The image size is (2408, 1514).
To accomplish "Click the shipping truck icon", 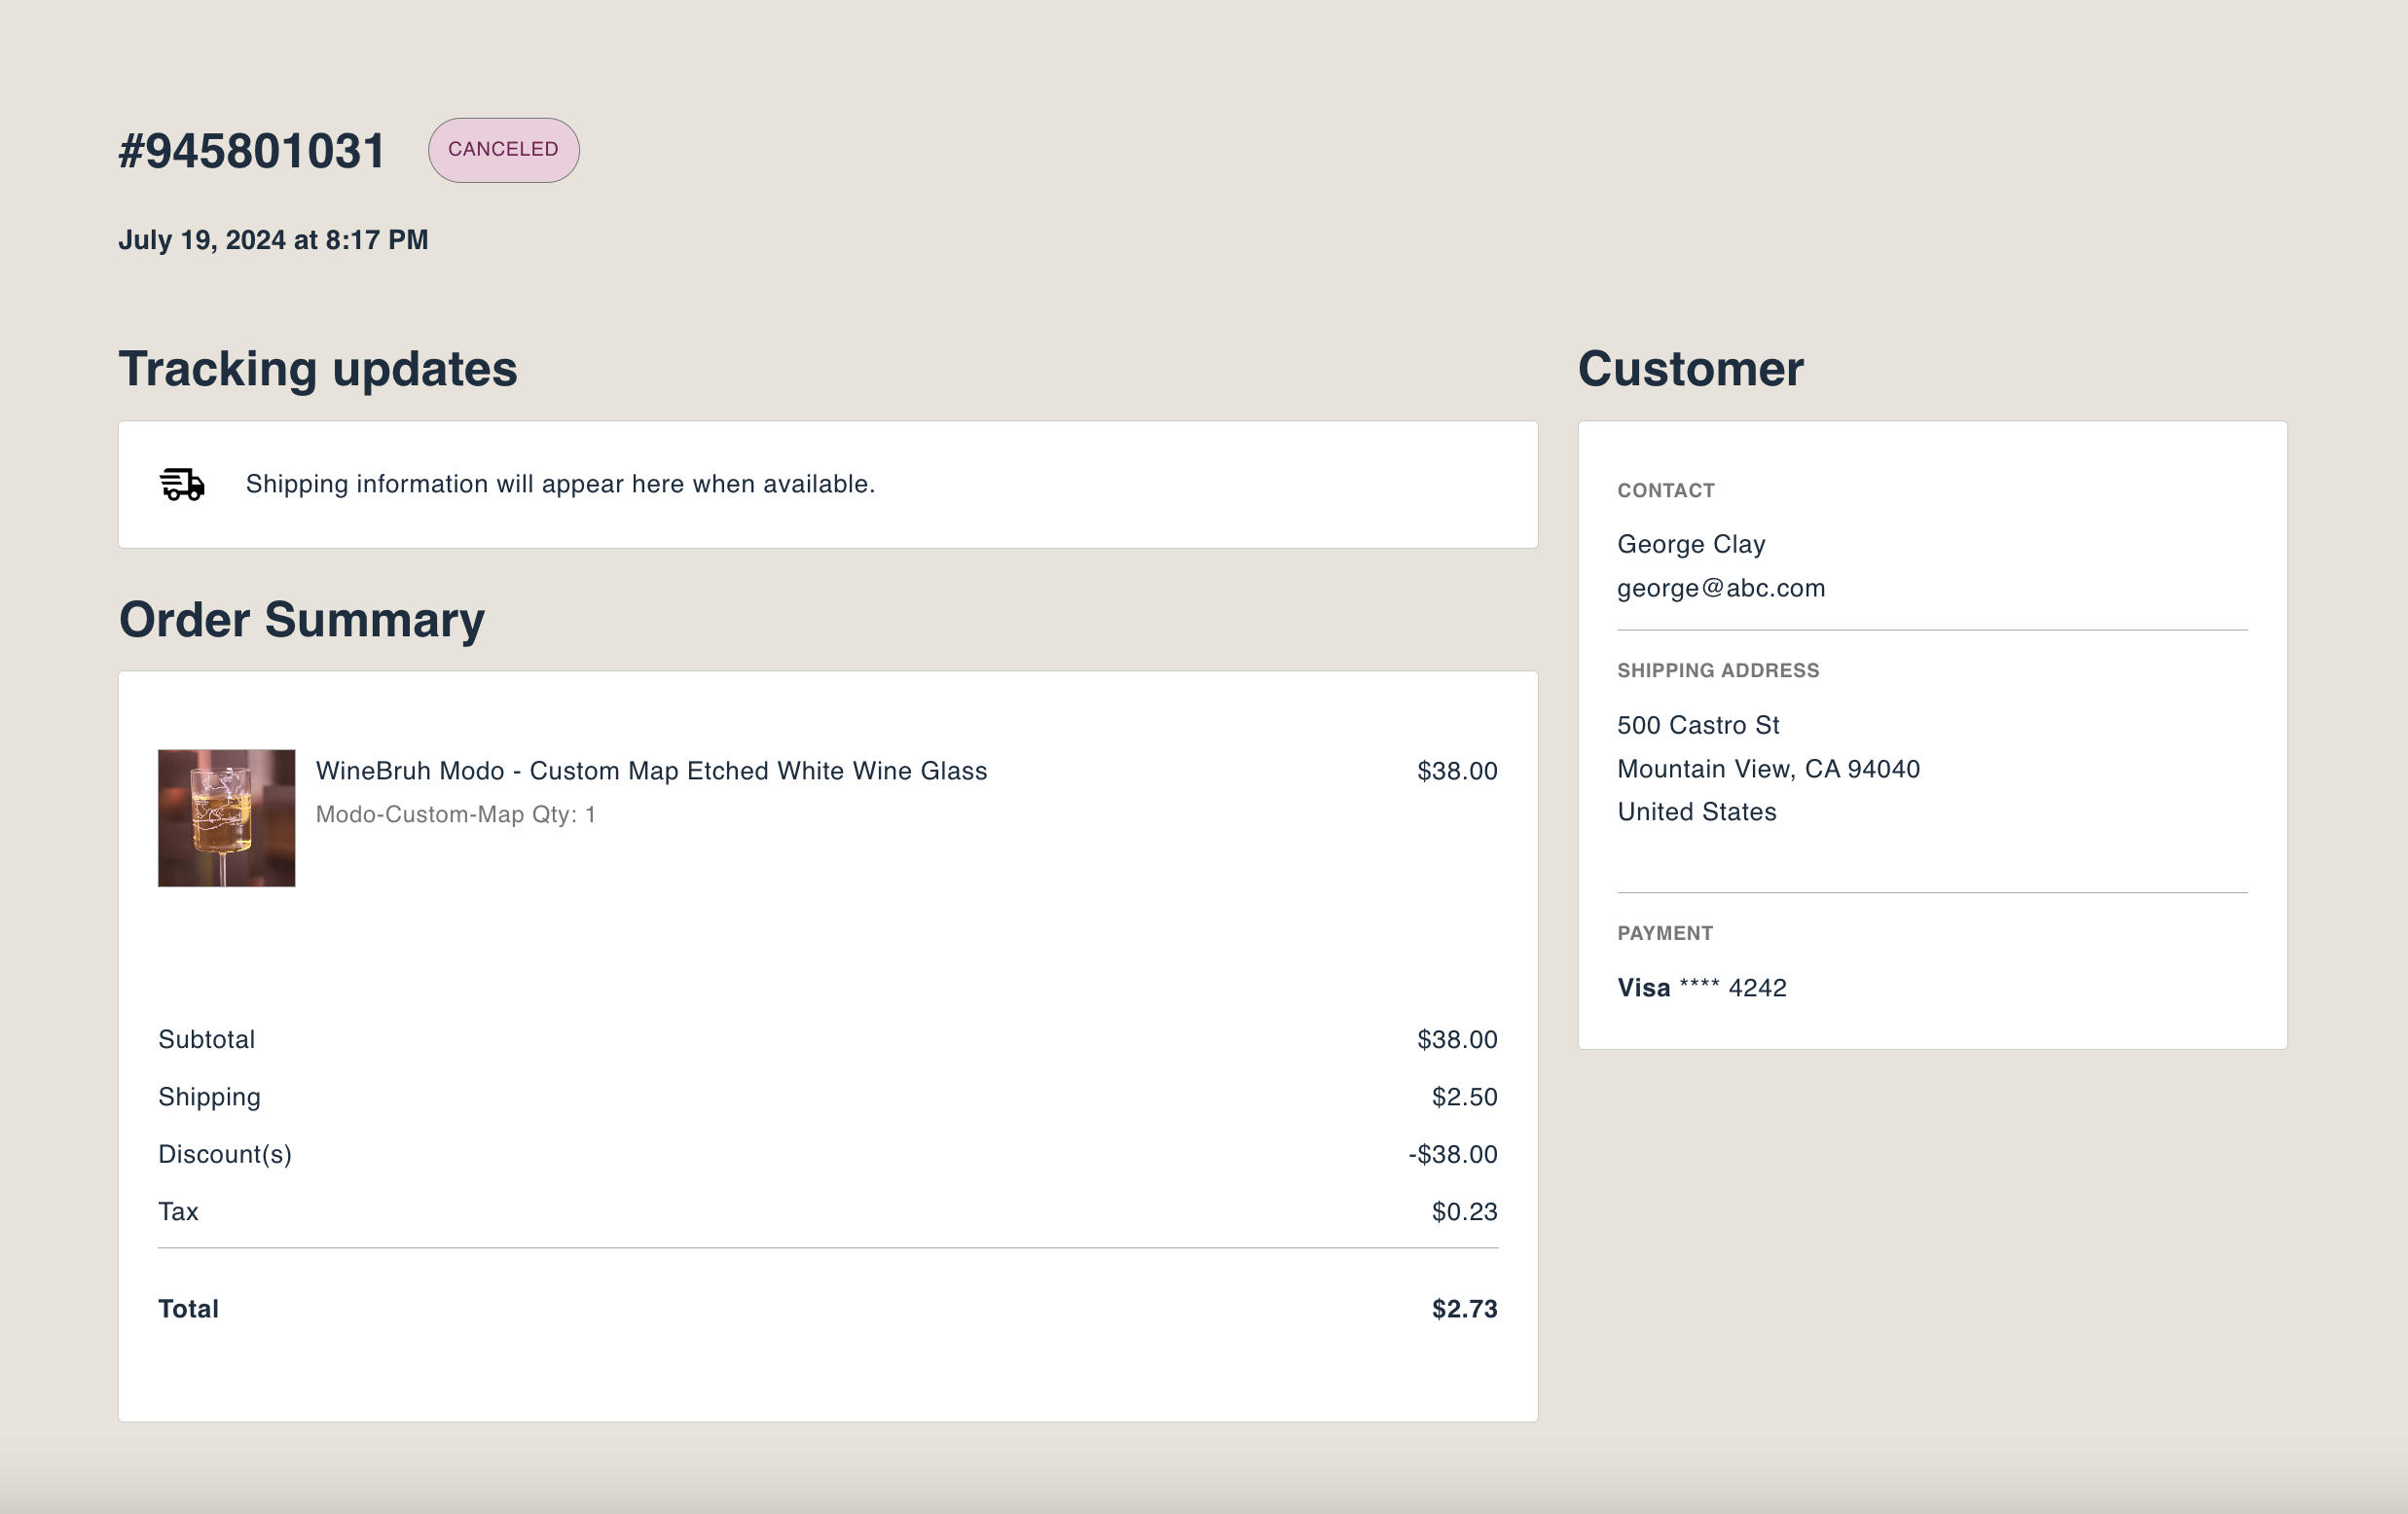I will 182,484.
